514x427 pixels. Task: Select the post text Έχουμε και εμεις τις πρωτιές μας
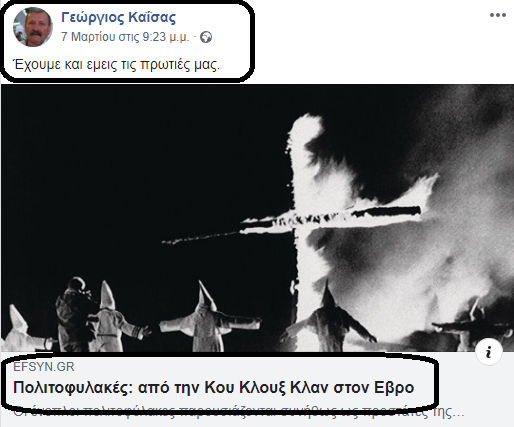pyautogui.click(x=116, y=64)
